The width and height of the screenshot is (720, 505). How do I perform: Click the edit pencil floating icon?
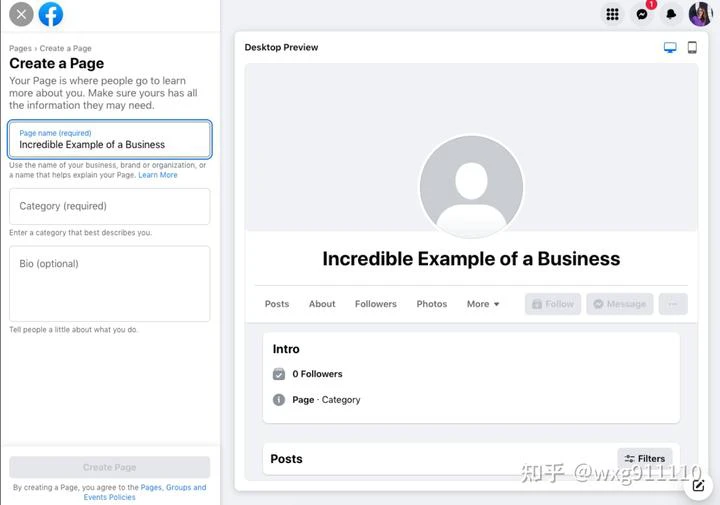[698, 485]
